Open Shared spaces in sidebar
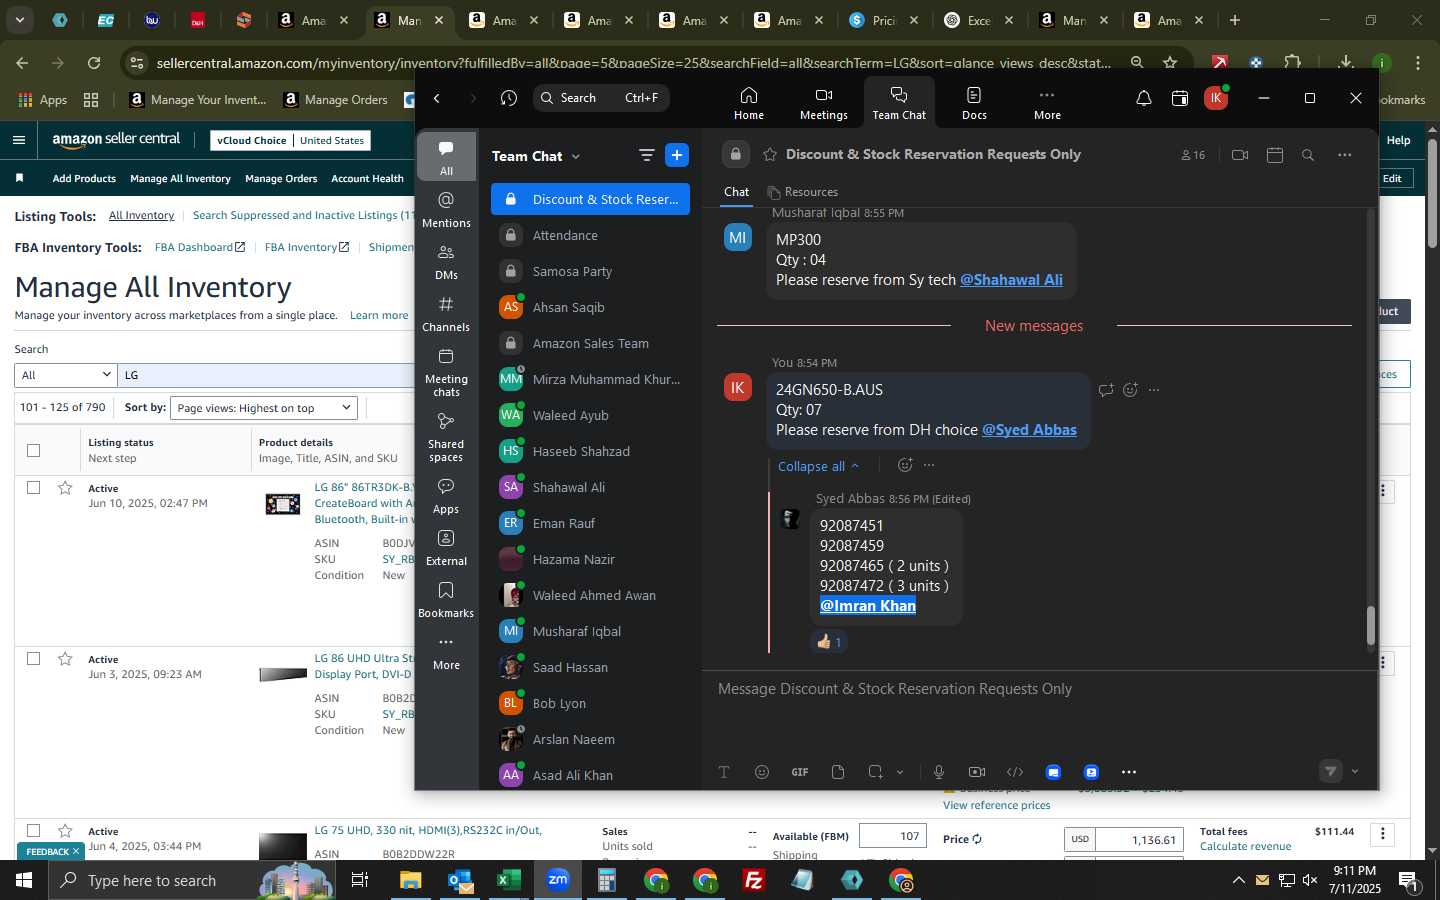Viewport: 1440px width, 900px height. pyautogui.click(x=446, y=437)
